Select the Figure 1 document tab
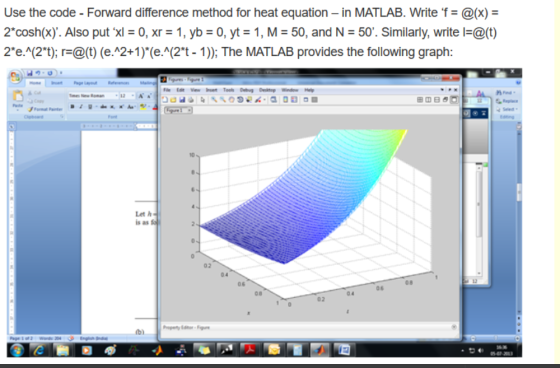Image resolution: width=560 pixels, height=368 pixels. pyautogui.click(x=178, y=110)
